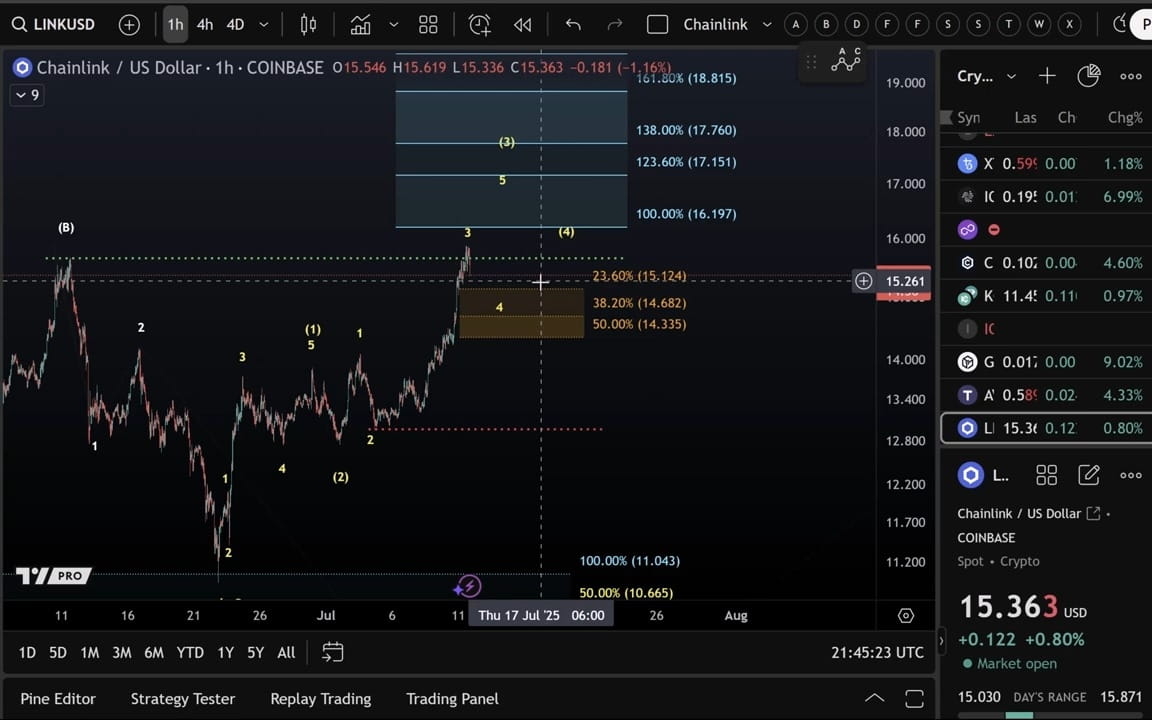This screenshot has height=720, width=1152.
Task: Open the Pine Editor tab
Action: click(x=58, y=699)
